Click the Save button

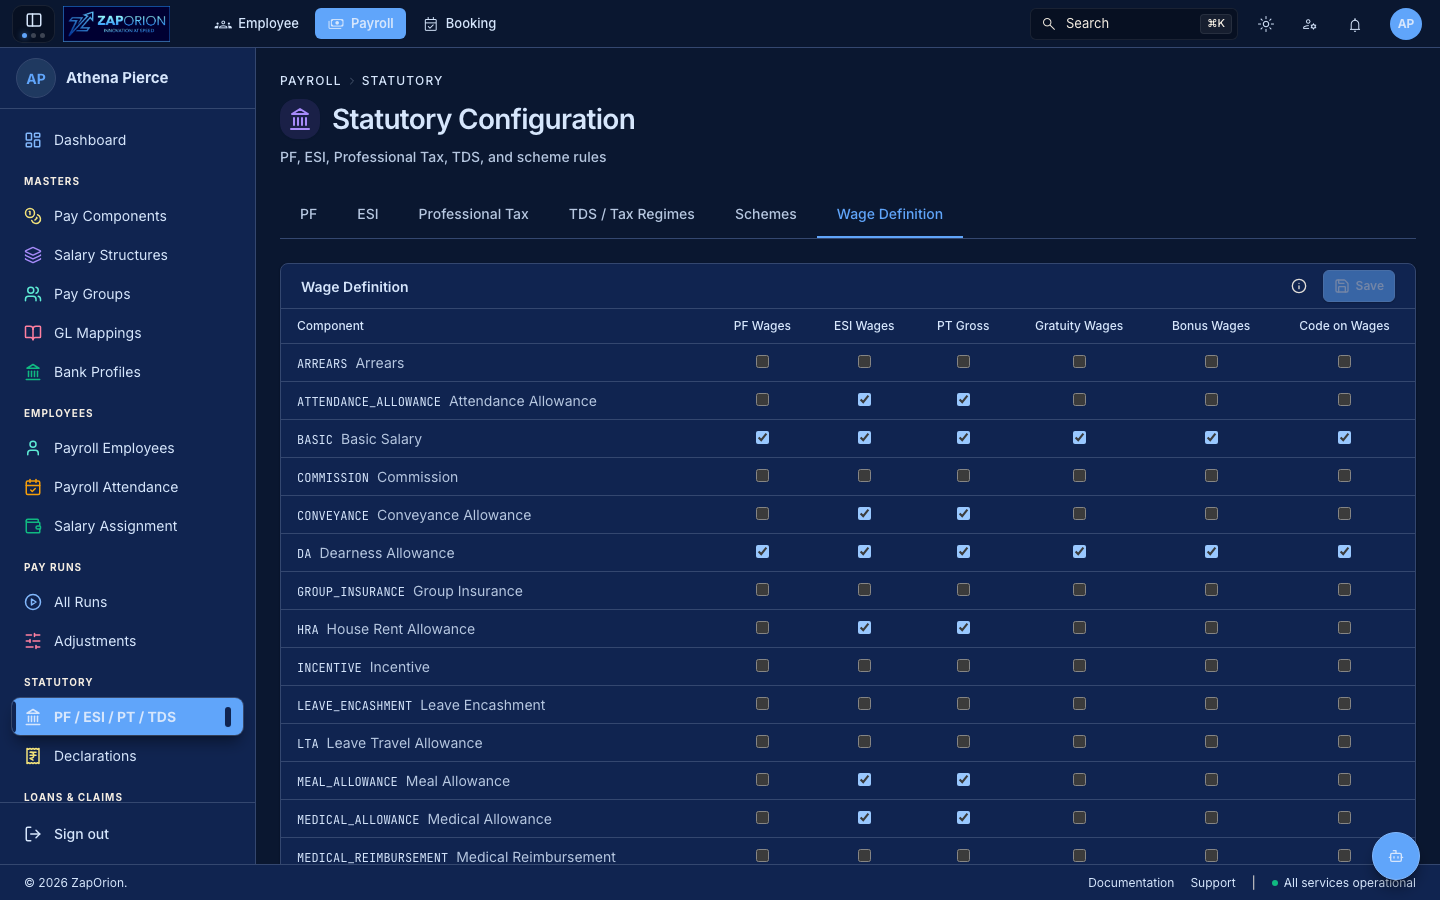click(1359, 286)
